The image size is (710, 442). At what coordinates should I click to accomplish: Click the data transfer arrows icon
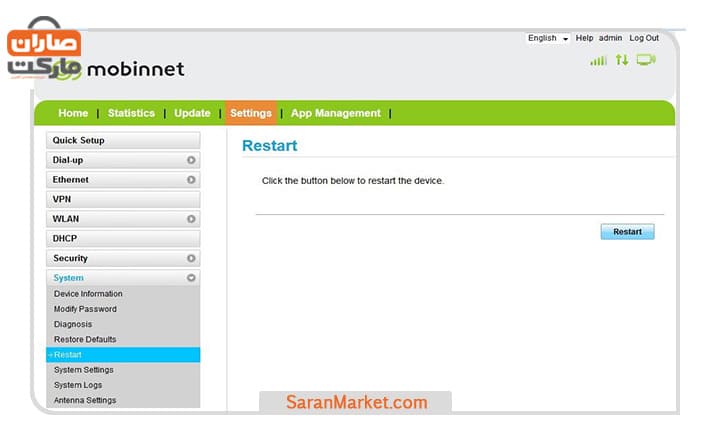622,61
